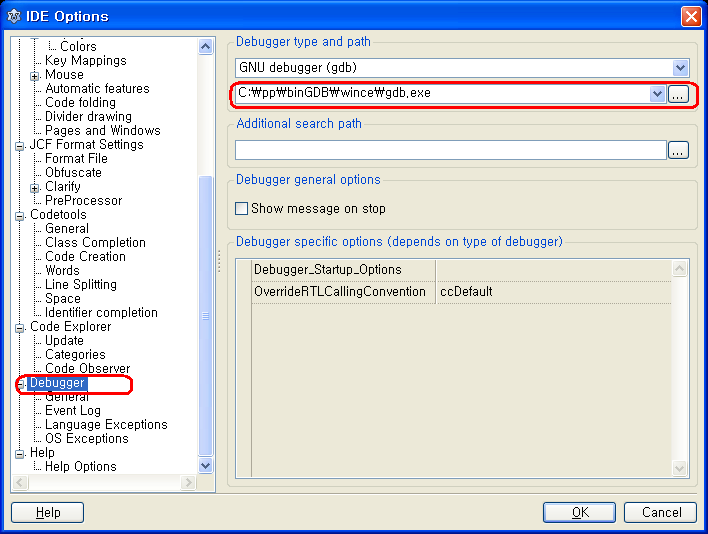Viewport: 708px width, 534px height.
Task: Select Divider drawing in the tree
Action: pos(88,116)
